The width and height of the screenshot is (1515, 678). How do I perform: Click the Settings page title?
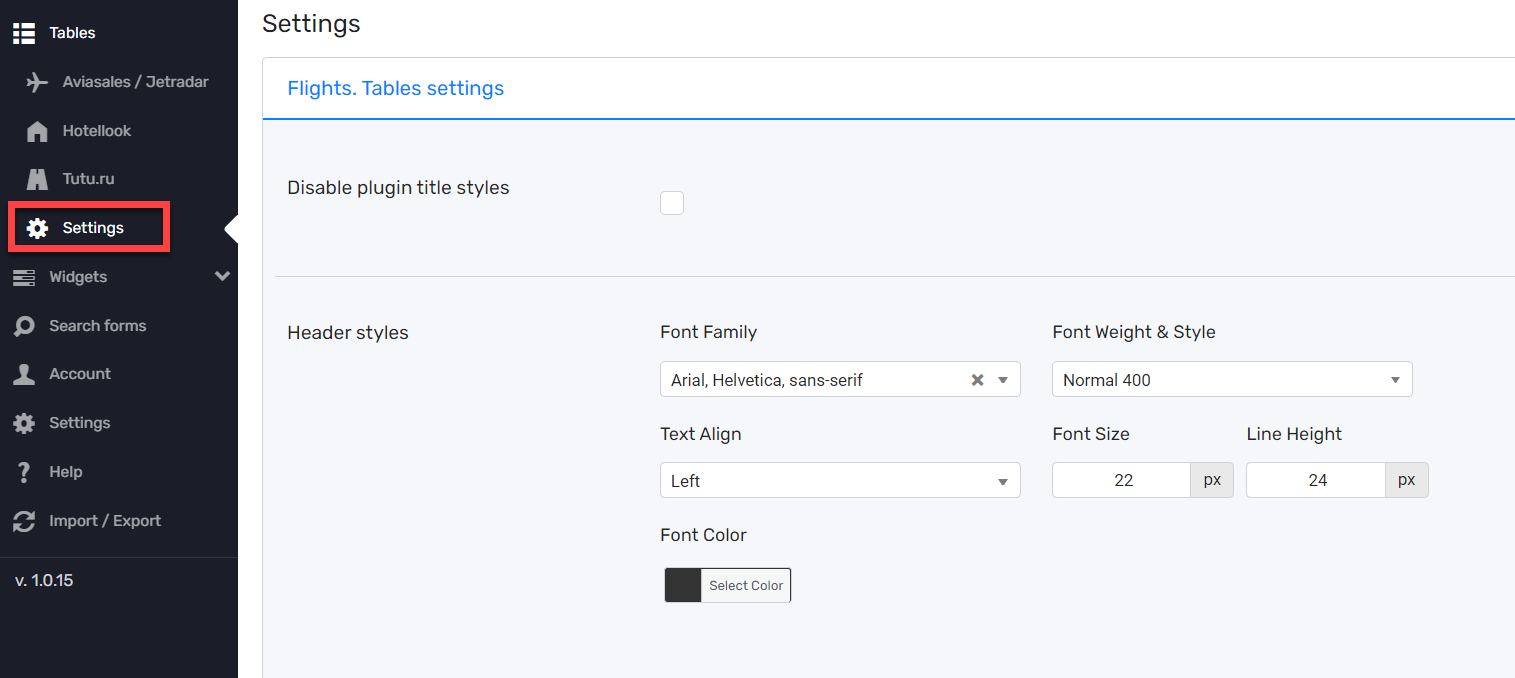coord(311,24)
